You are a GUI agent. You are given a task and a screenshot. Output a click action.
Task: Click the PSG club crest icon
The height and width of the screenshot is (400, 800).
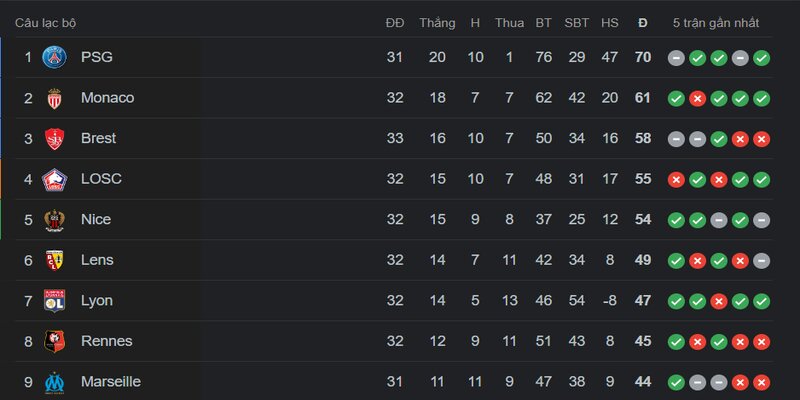tap(54, 57)
